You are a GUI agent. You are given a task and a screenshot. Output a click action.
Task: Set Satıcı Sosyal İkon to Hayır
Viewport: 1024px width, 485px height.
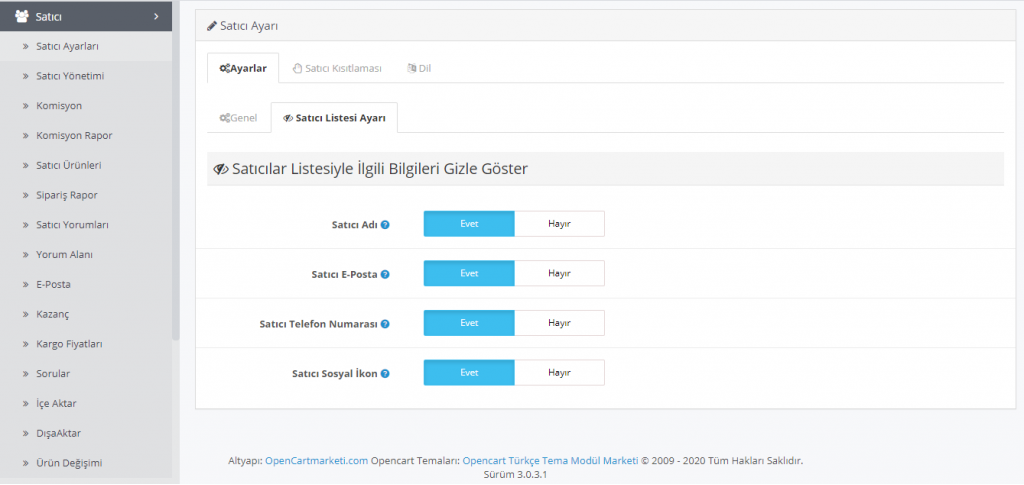pos(559,372)
